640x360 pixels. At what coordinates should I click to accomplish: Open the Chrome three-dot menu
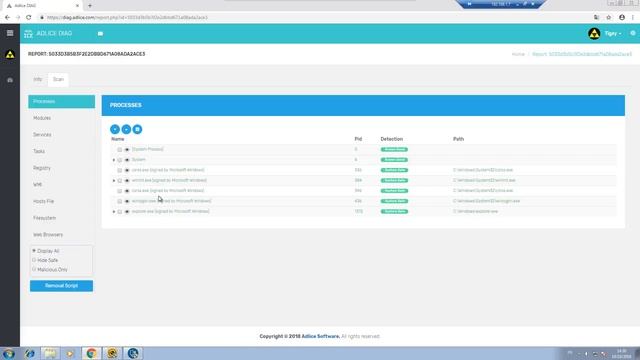point(633,18)
